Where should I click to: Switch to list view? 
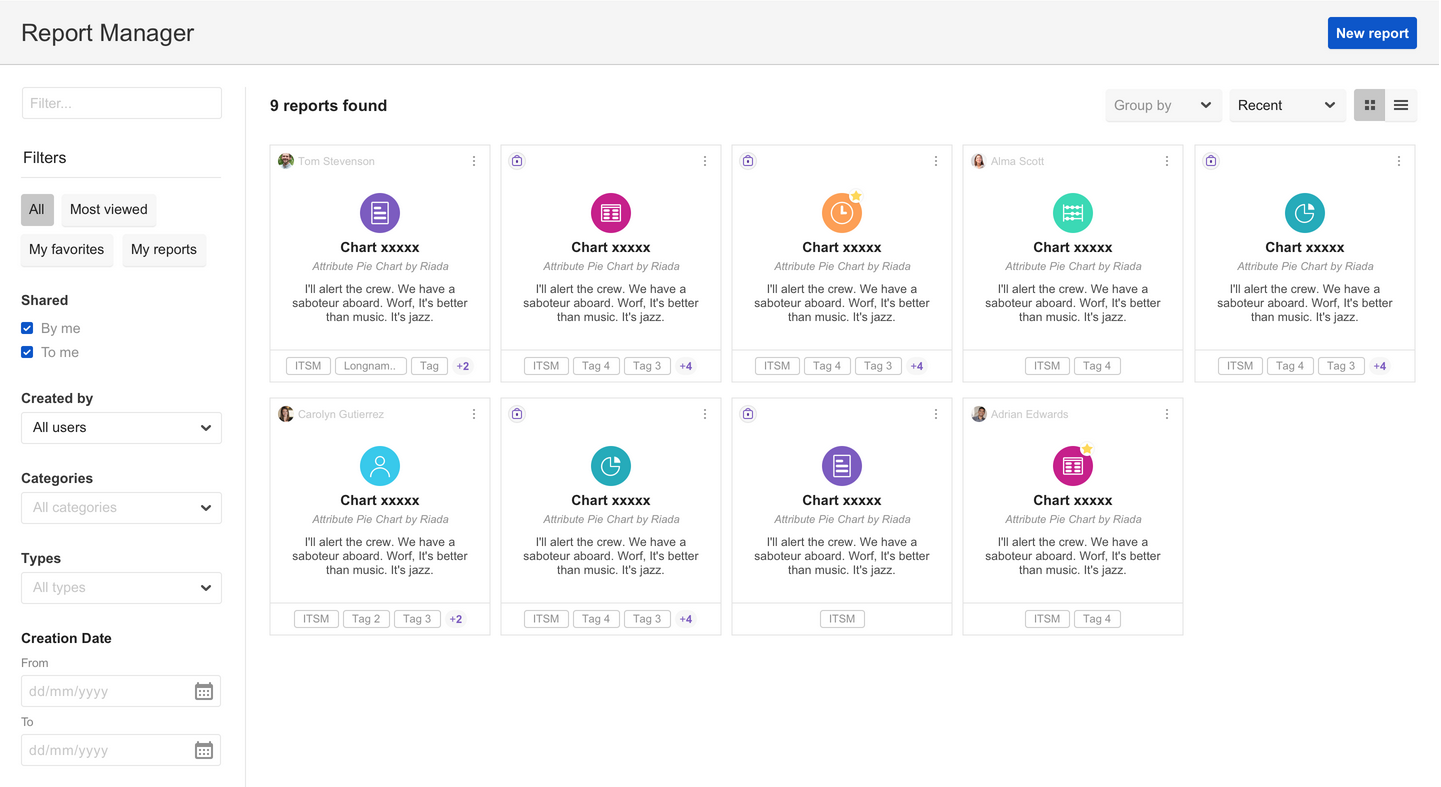(x=1401, y=105)
